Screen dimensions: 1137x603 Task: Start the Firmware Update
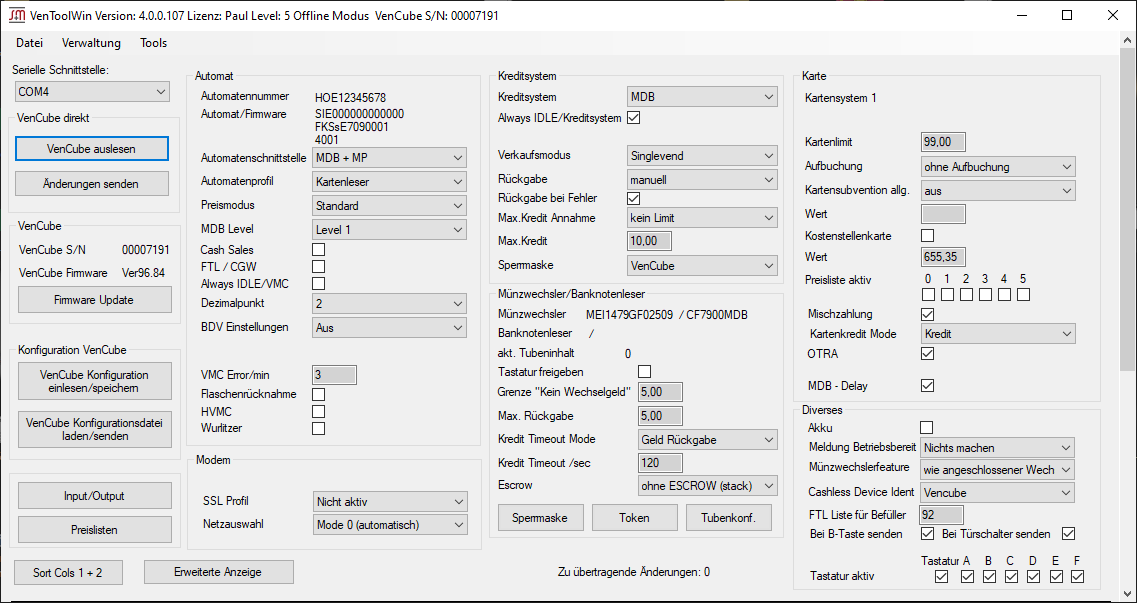click(94, 300)
